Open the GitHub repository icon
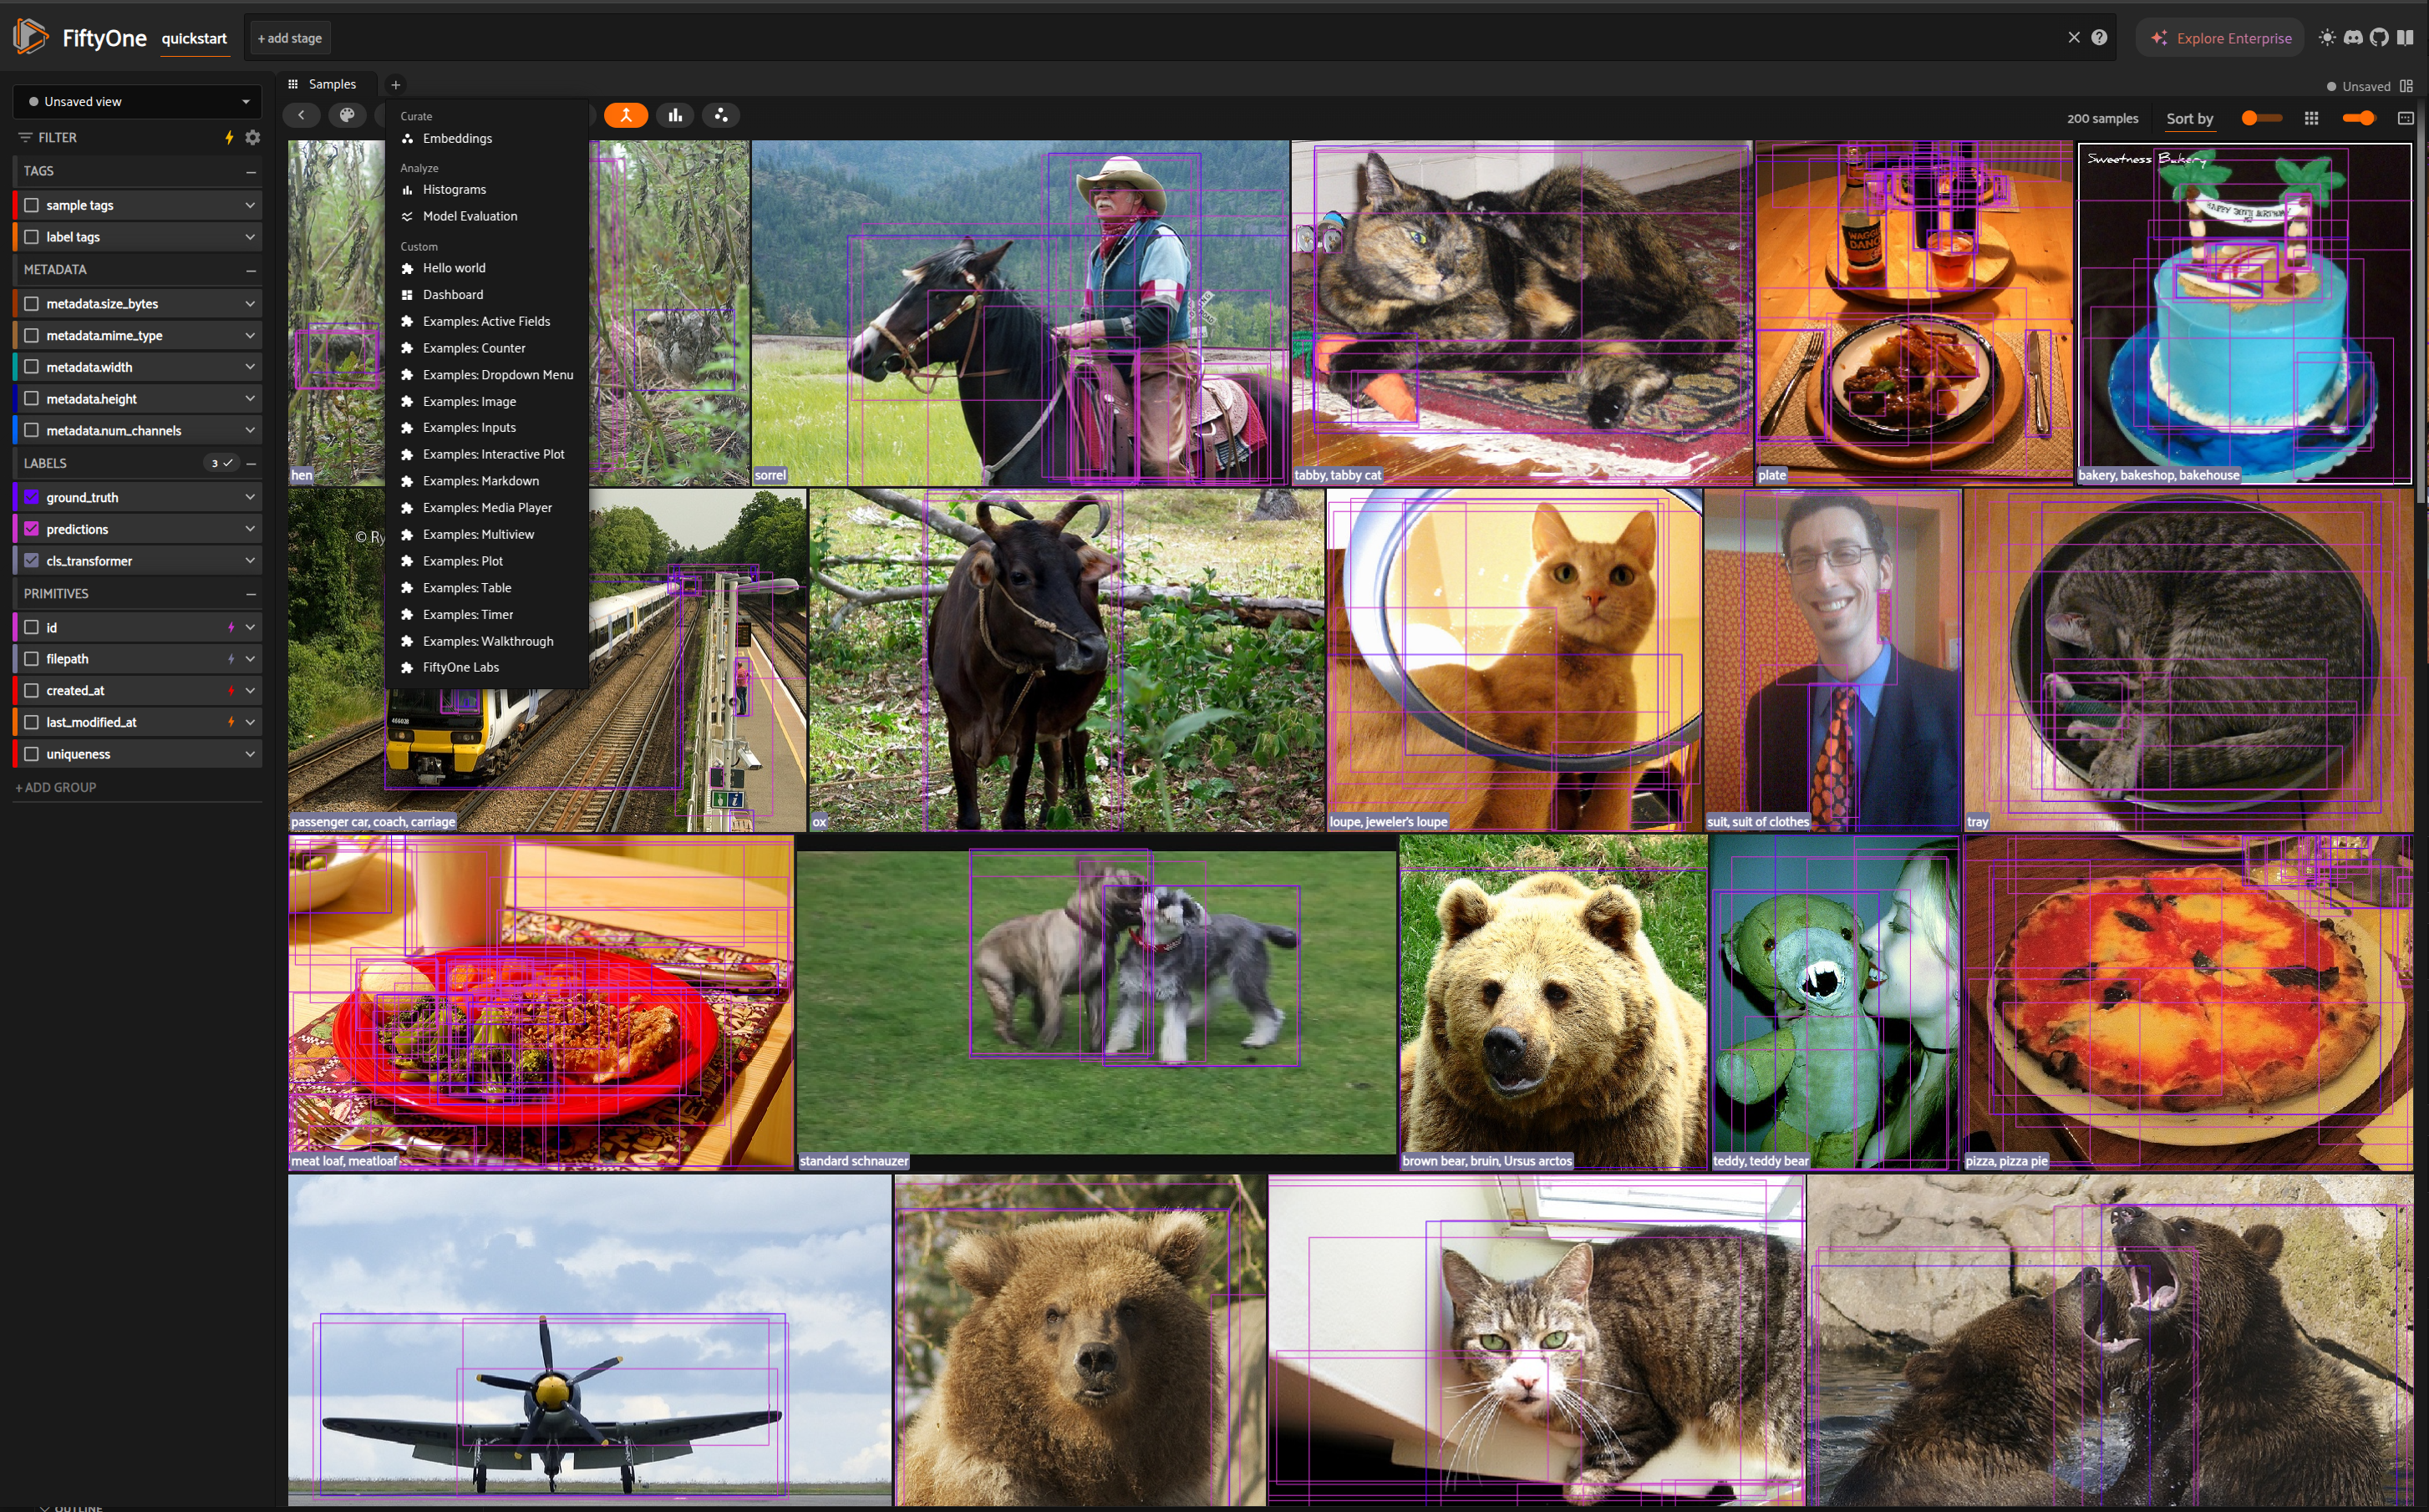 2379,38
